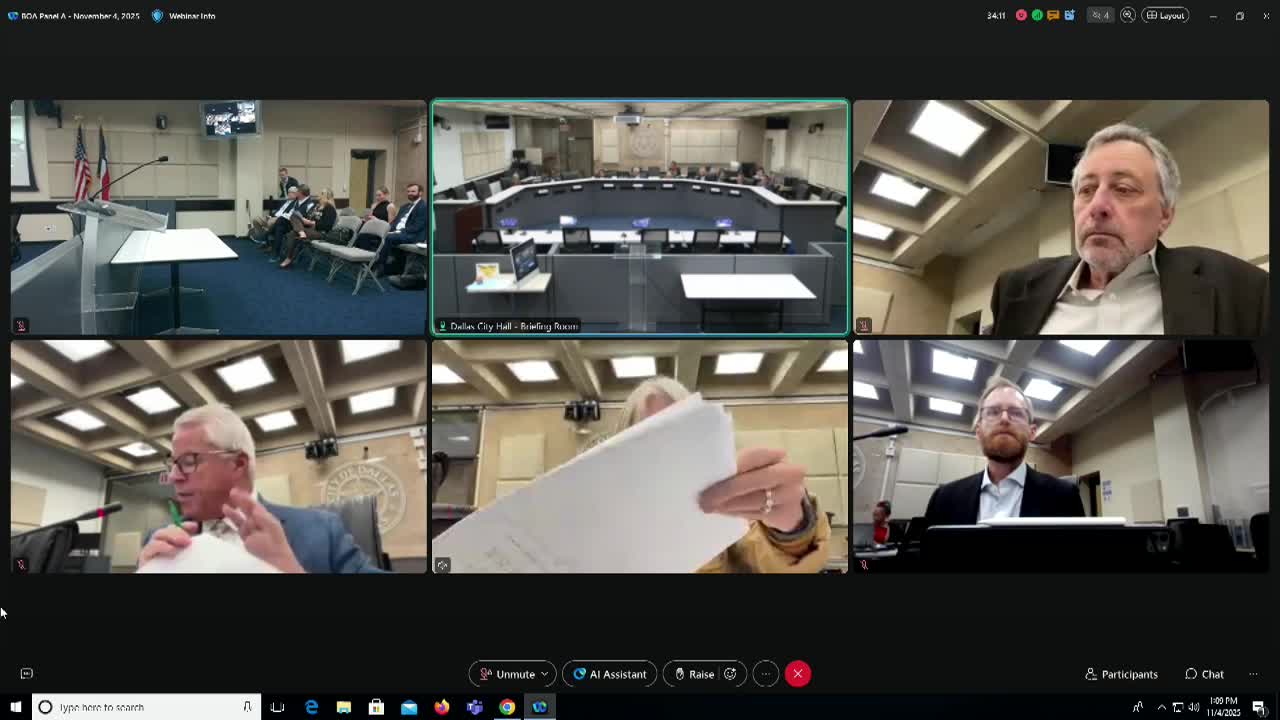Toggle the attendee count indicator

[x=1100, y=15]
